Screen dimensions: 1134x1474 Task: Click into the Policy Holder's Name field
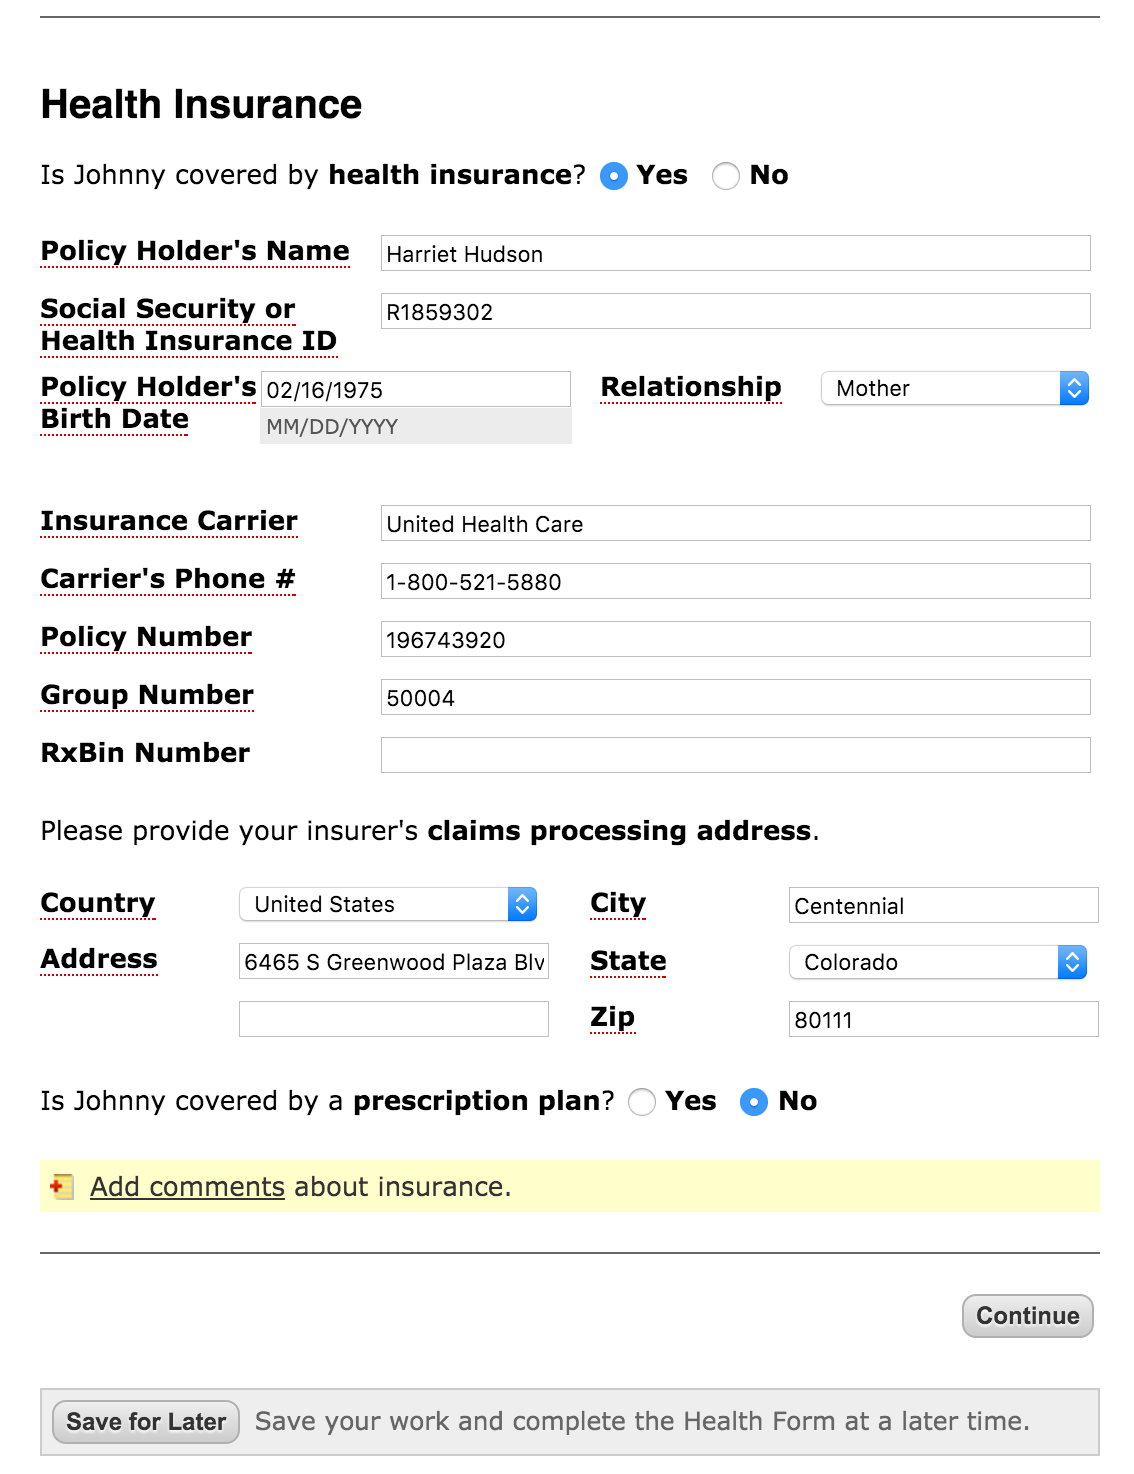point(735,253)
